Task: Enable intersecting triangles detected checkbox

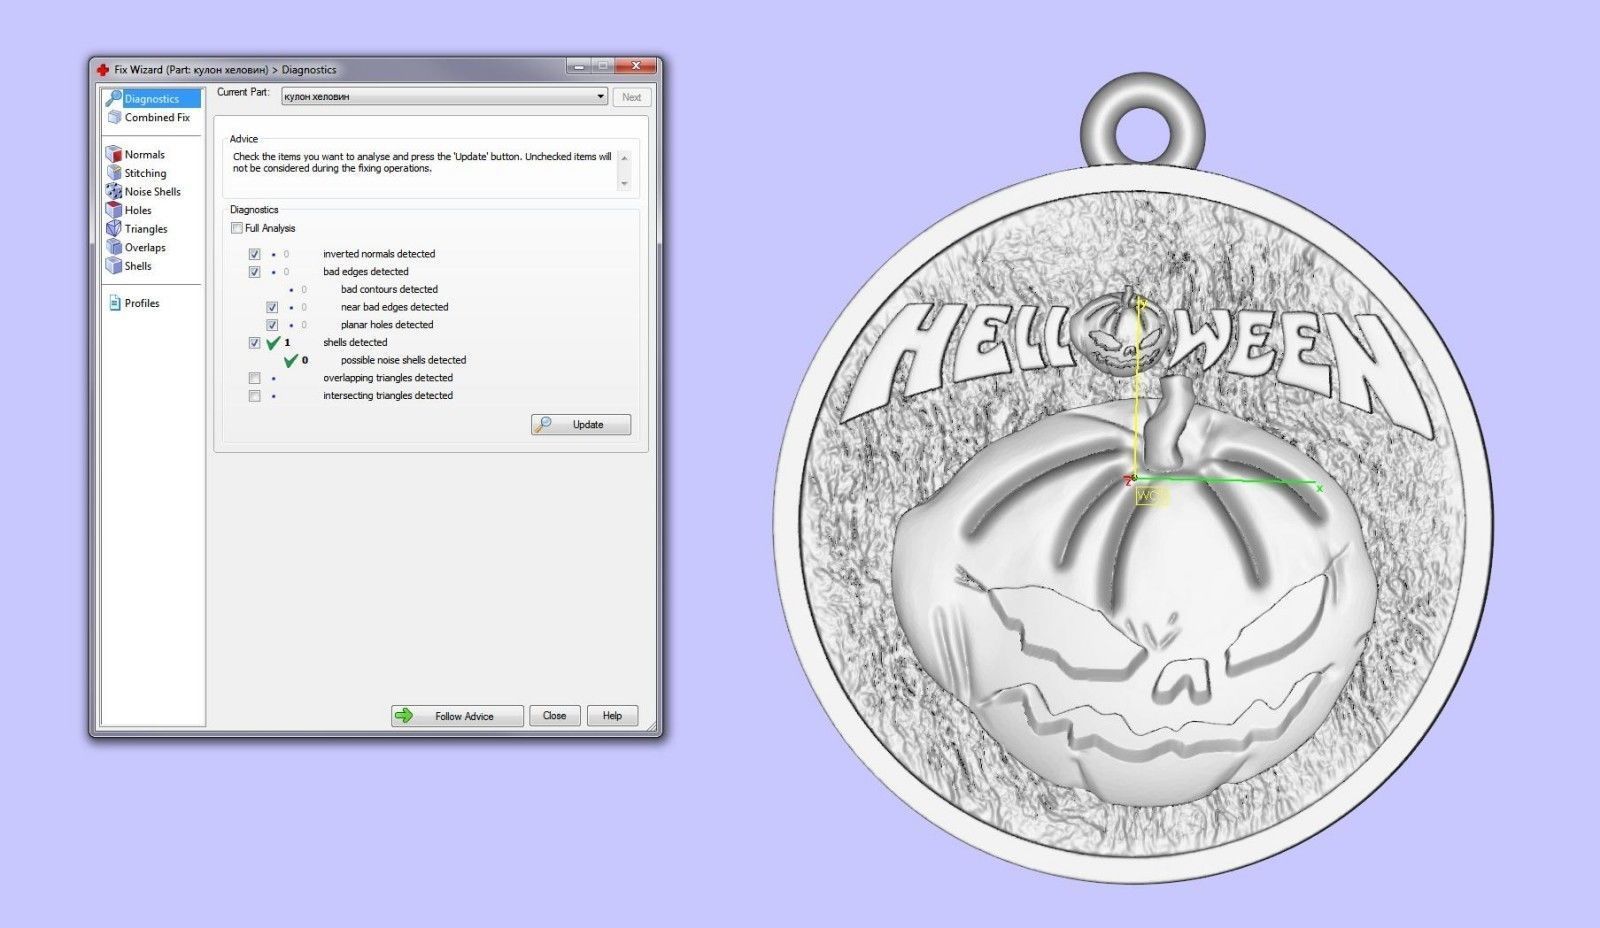Action: [254, 396]
